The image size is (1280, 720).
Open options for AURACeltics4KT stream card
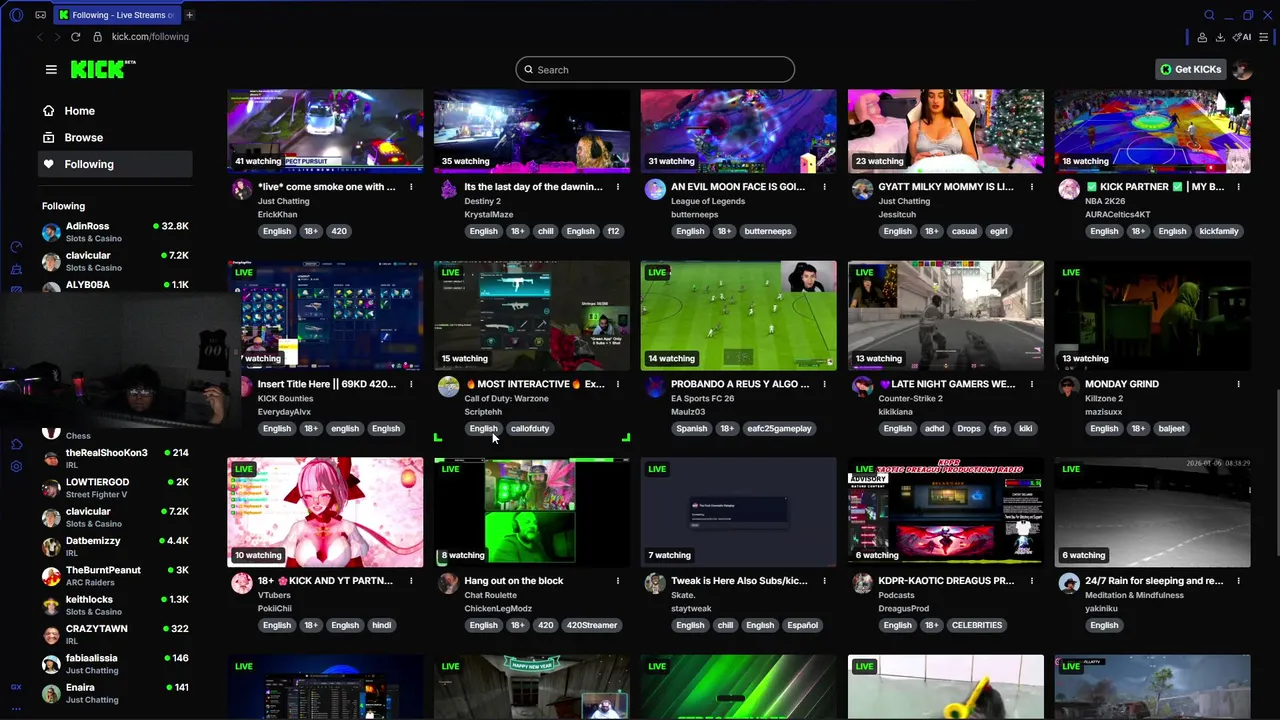(1238, 187)
